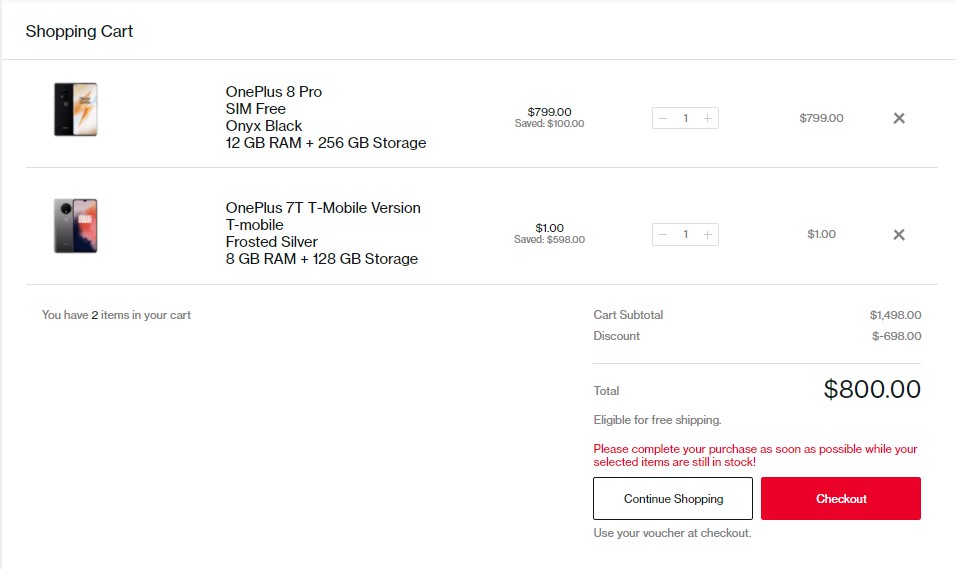
Task: Click the Continue Shopping button
Action: [673, 499]
